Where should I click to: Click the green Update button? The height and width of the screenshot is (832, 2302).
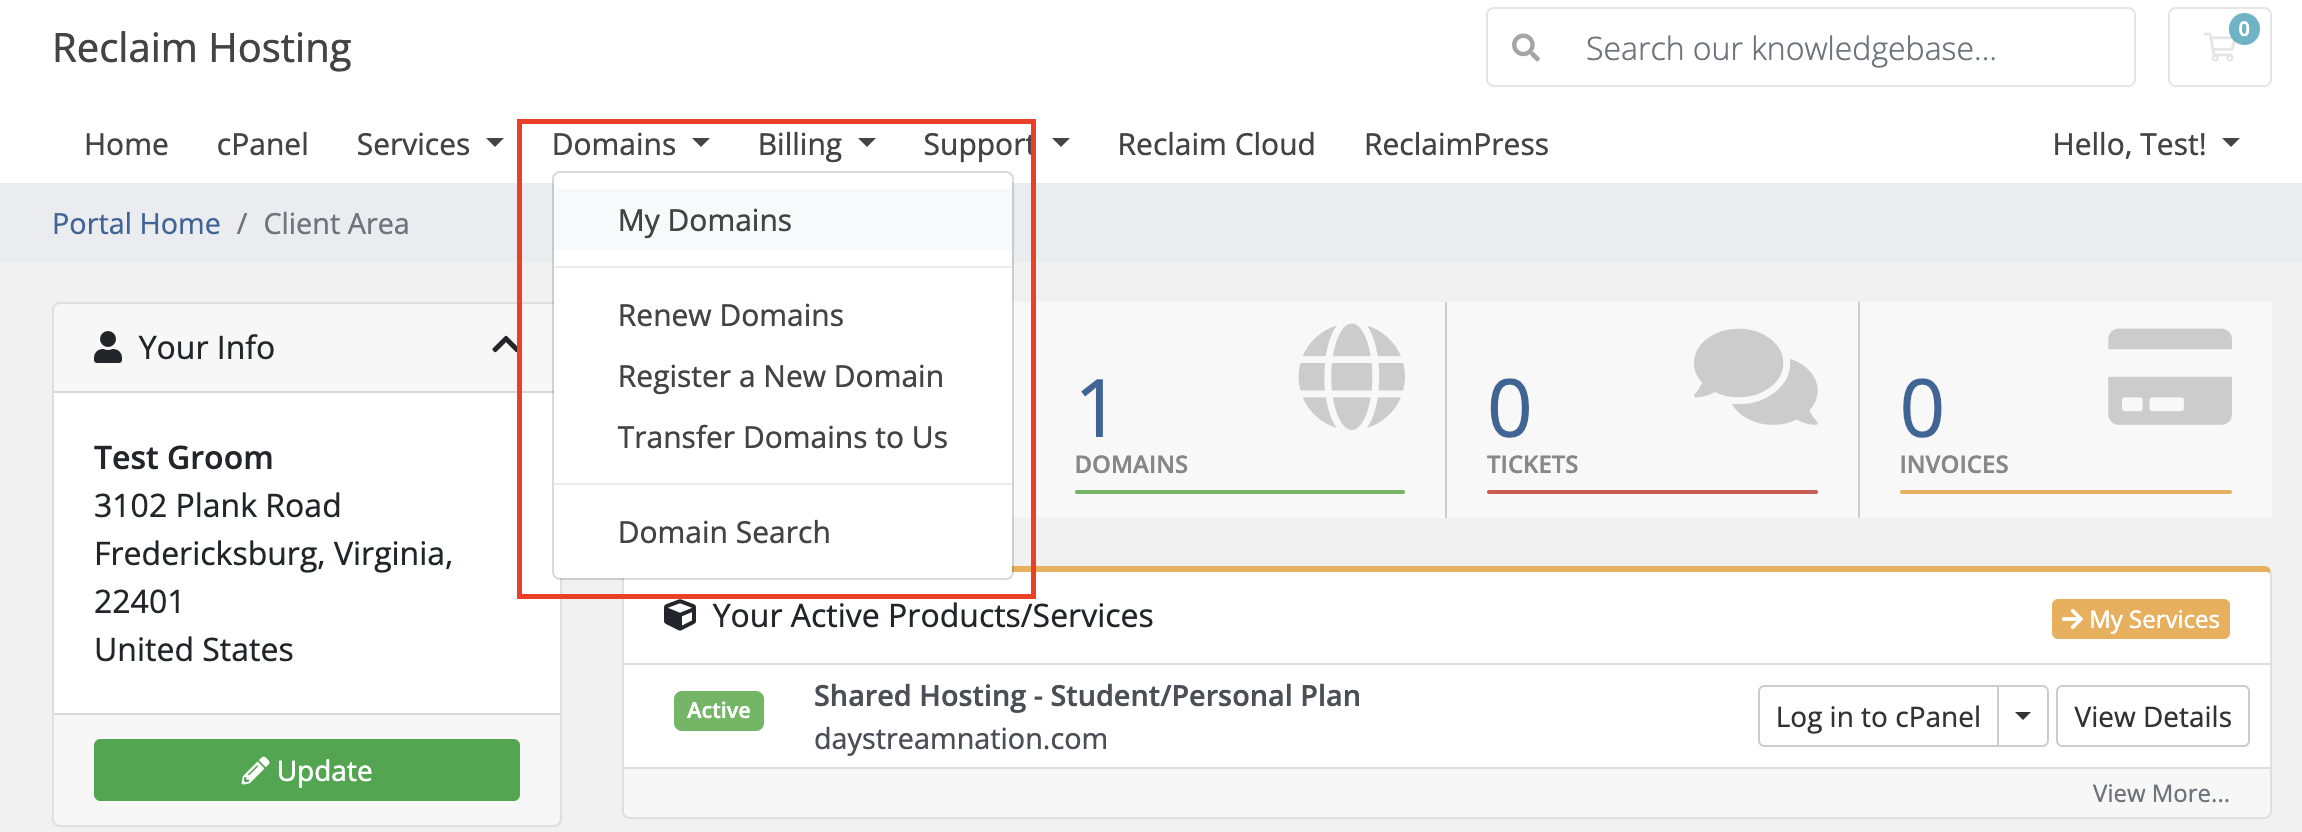click(307, 770)
